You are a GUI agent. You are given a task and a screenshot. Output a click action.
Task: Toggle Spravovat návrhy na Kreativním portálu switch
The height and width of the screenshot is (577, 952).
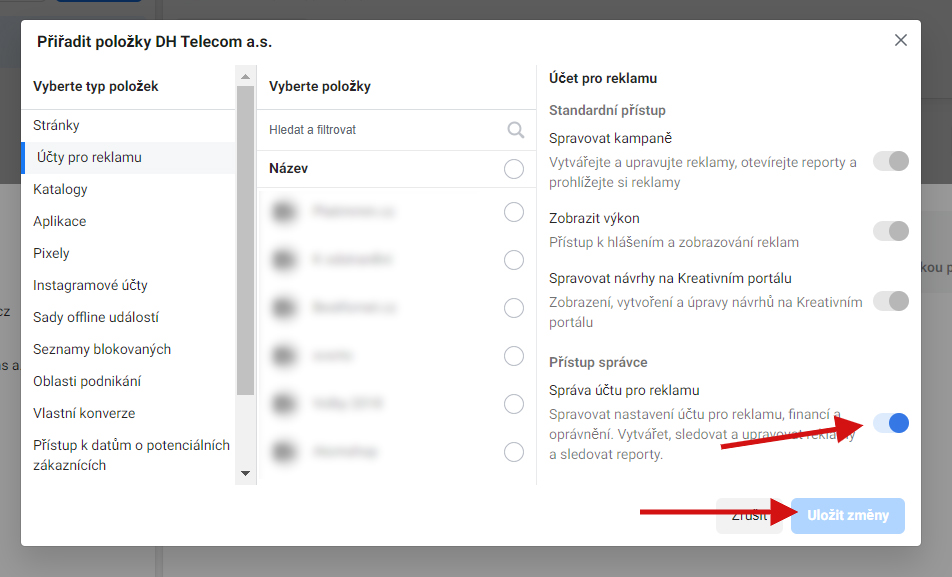tap(891, 301)
